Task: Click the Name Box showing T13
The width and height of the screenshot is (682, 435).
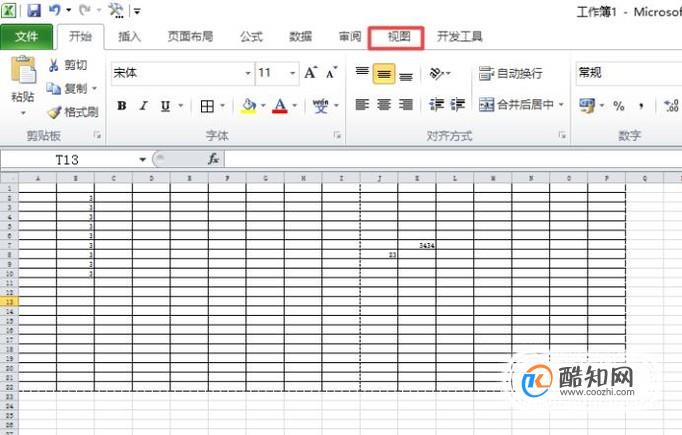Action: pos(69,160)
